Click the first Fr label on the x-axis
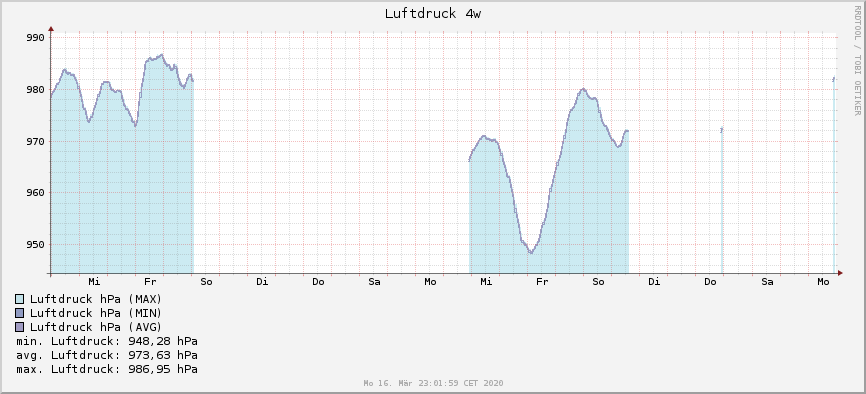The image size is (866, 394). [x=150, y=282]
